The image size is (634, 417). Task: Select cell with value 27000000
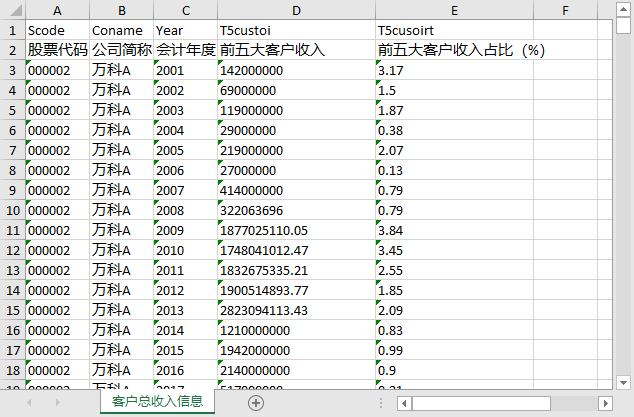pyautogui.click(x=296, y=170)
